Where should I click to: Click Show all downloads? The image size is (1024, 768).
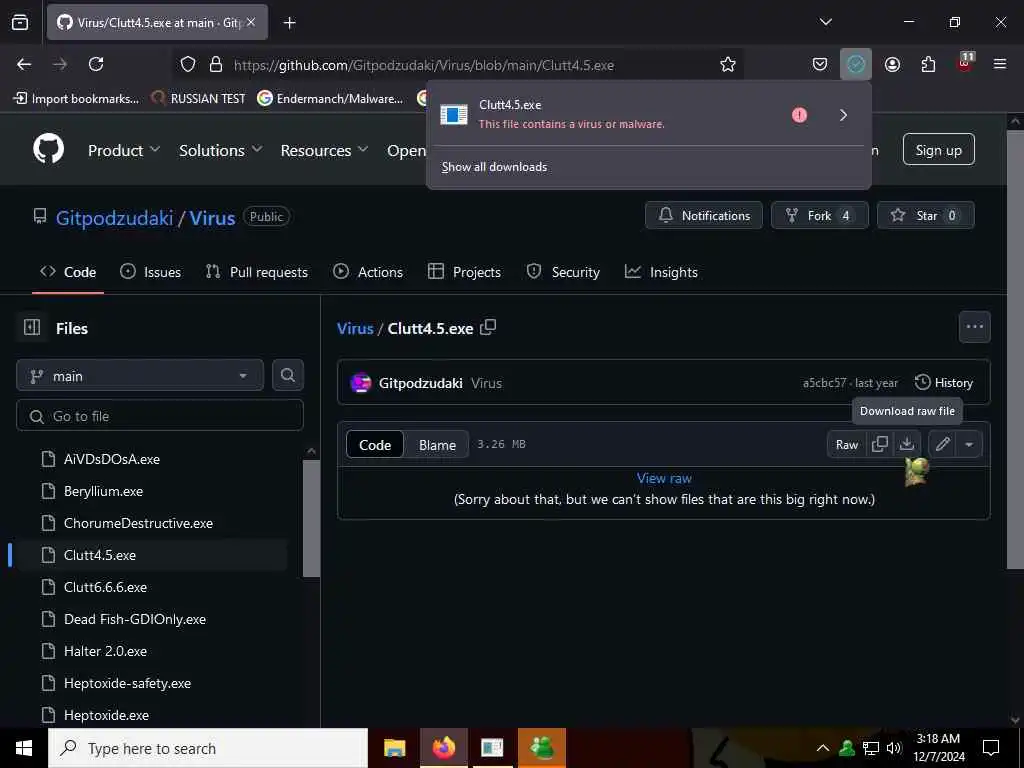(494, 167)
